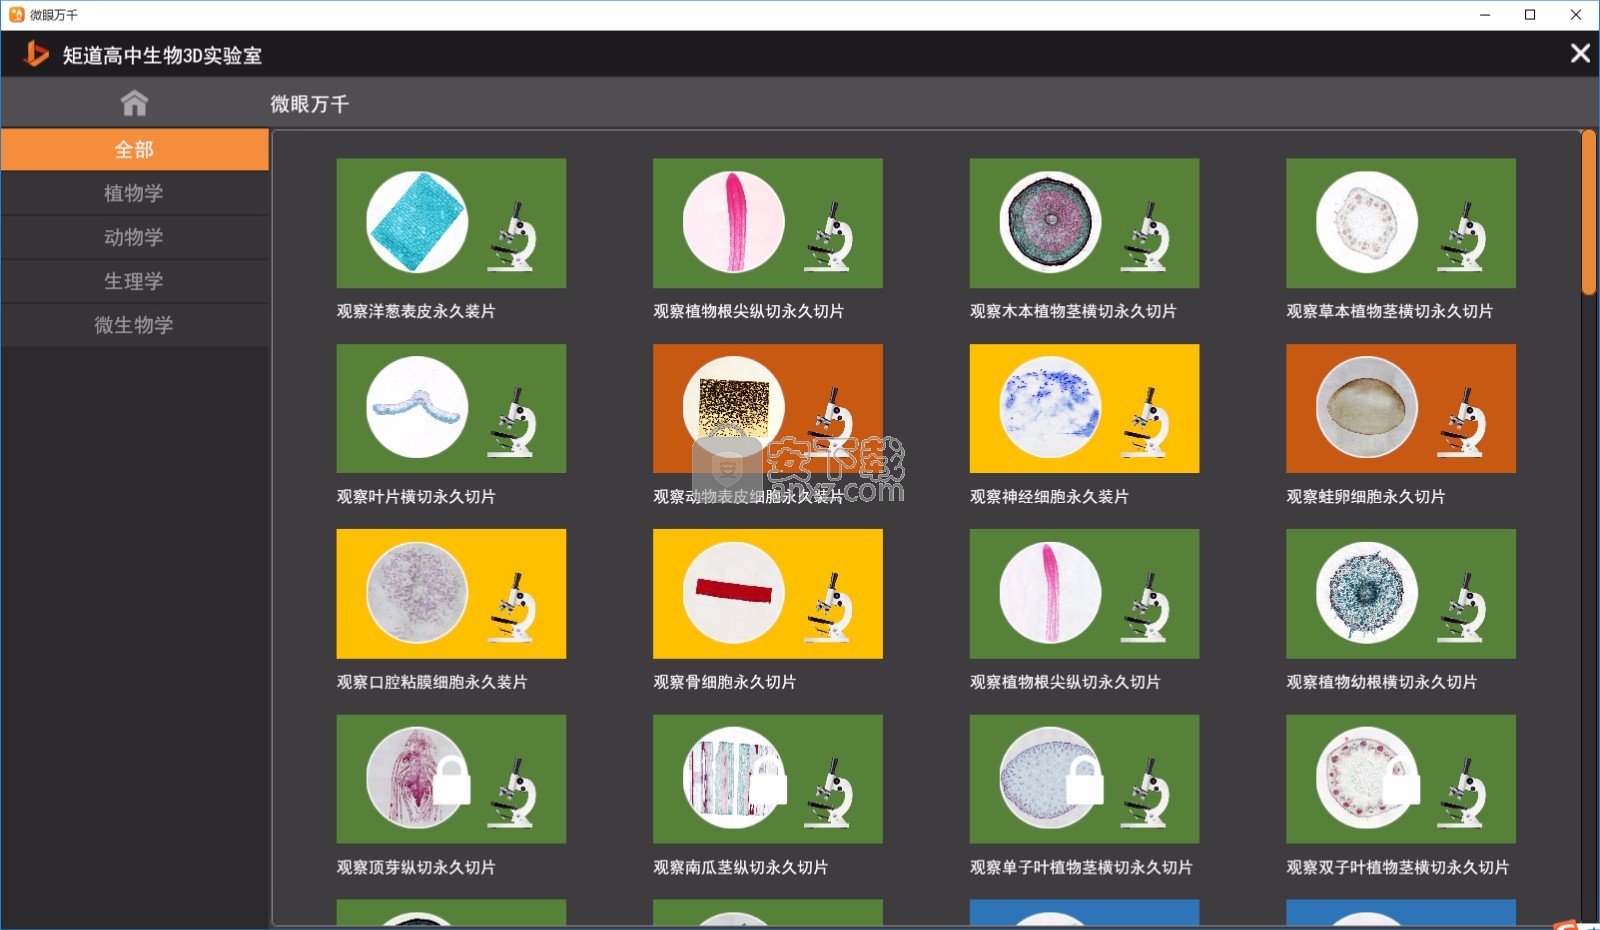Click microscope icon on 观察顶芽纵切永久切片 card
Image resolution: width=1600 pixels, height=930 pixels.
point(512,793)
